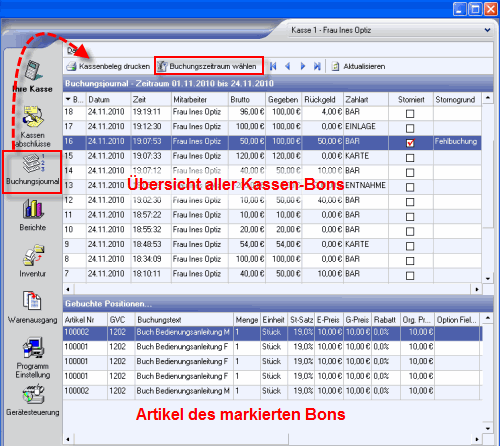Sort positions by Artikel Nr header
This screenshot has height=446, width=500.
click(x=85, y=320)
